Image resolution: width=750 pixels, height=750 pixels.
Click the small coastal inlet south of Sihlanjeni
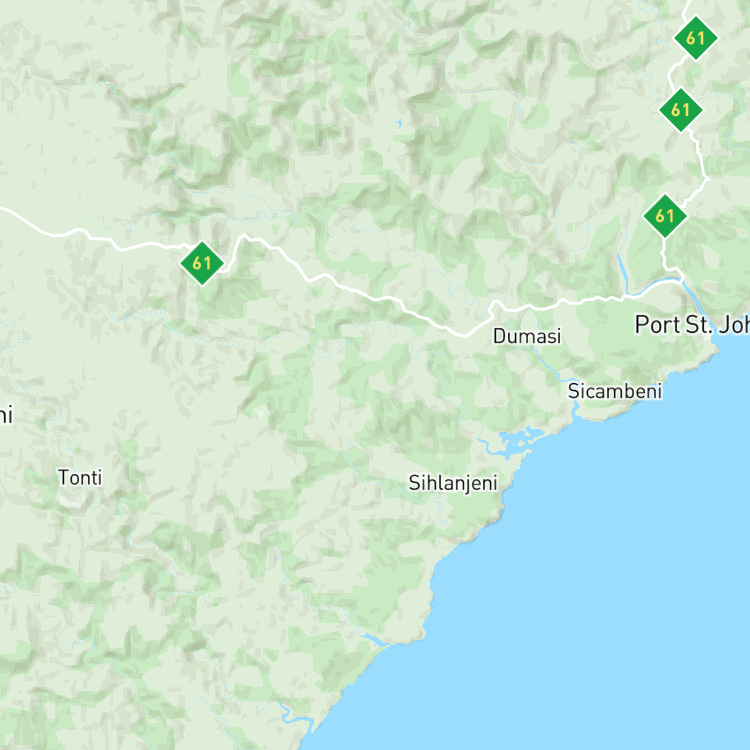[373, 640]
